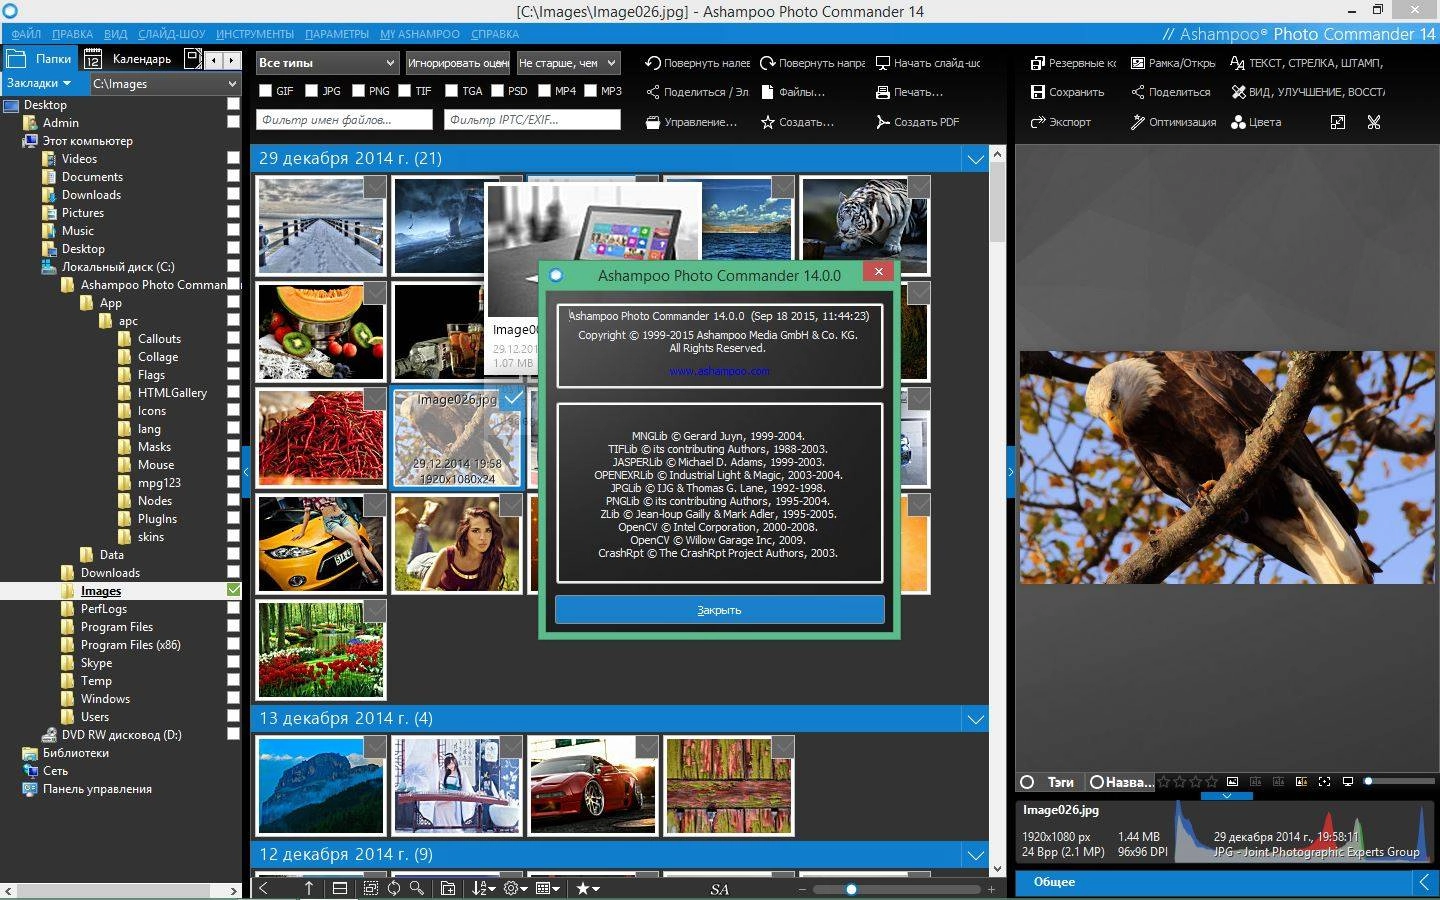
Task: Click the calendar icon next to Календарь
Action: 93,59
